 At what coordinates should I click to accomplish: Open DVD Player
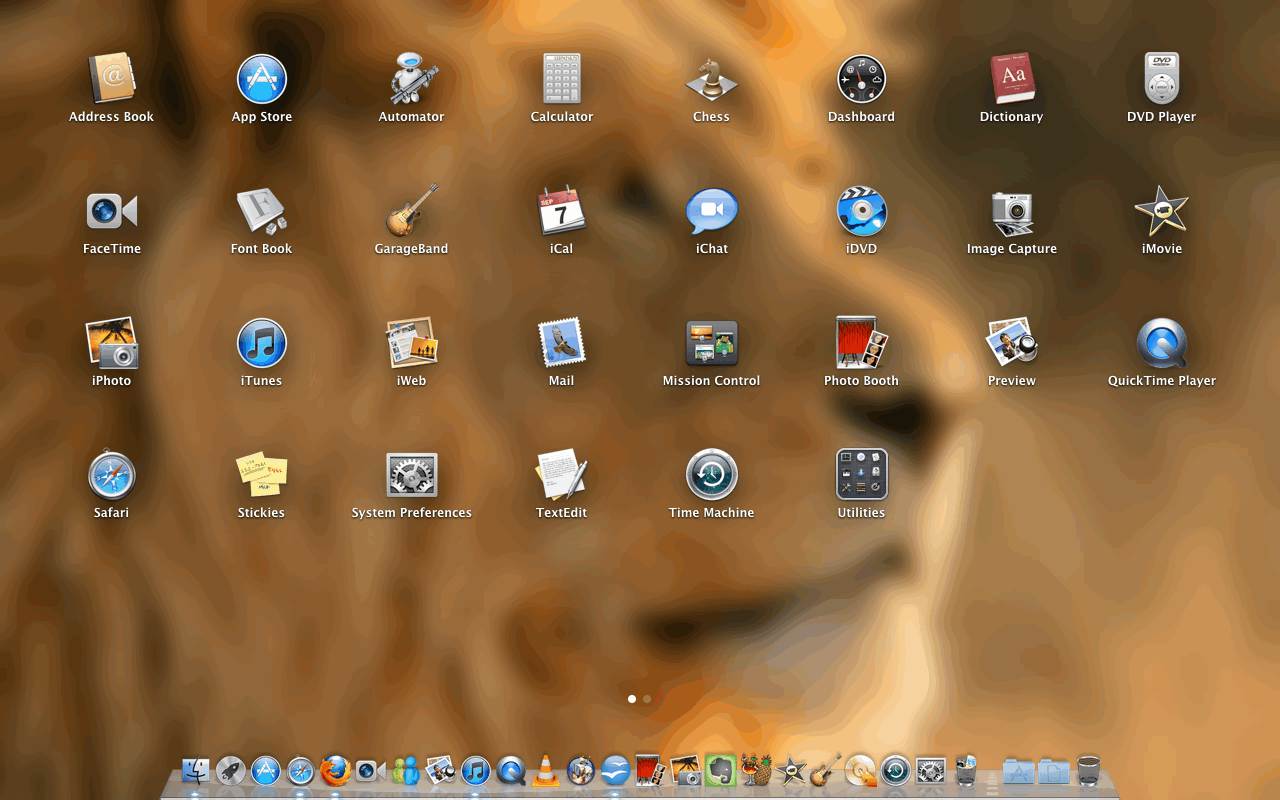(1161, 79)
